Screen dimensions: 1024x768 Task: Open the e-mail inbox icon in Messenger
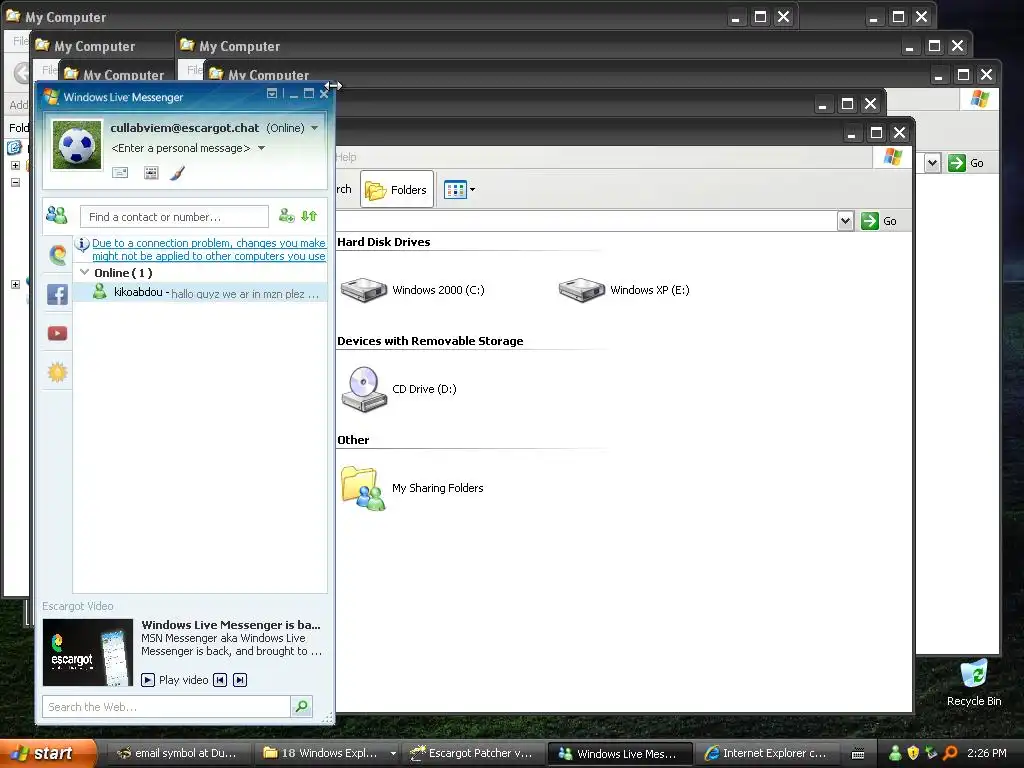(120, 172)
